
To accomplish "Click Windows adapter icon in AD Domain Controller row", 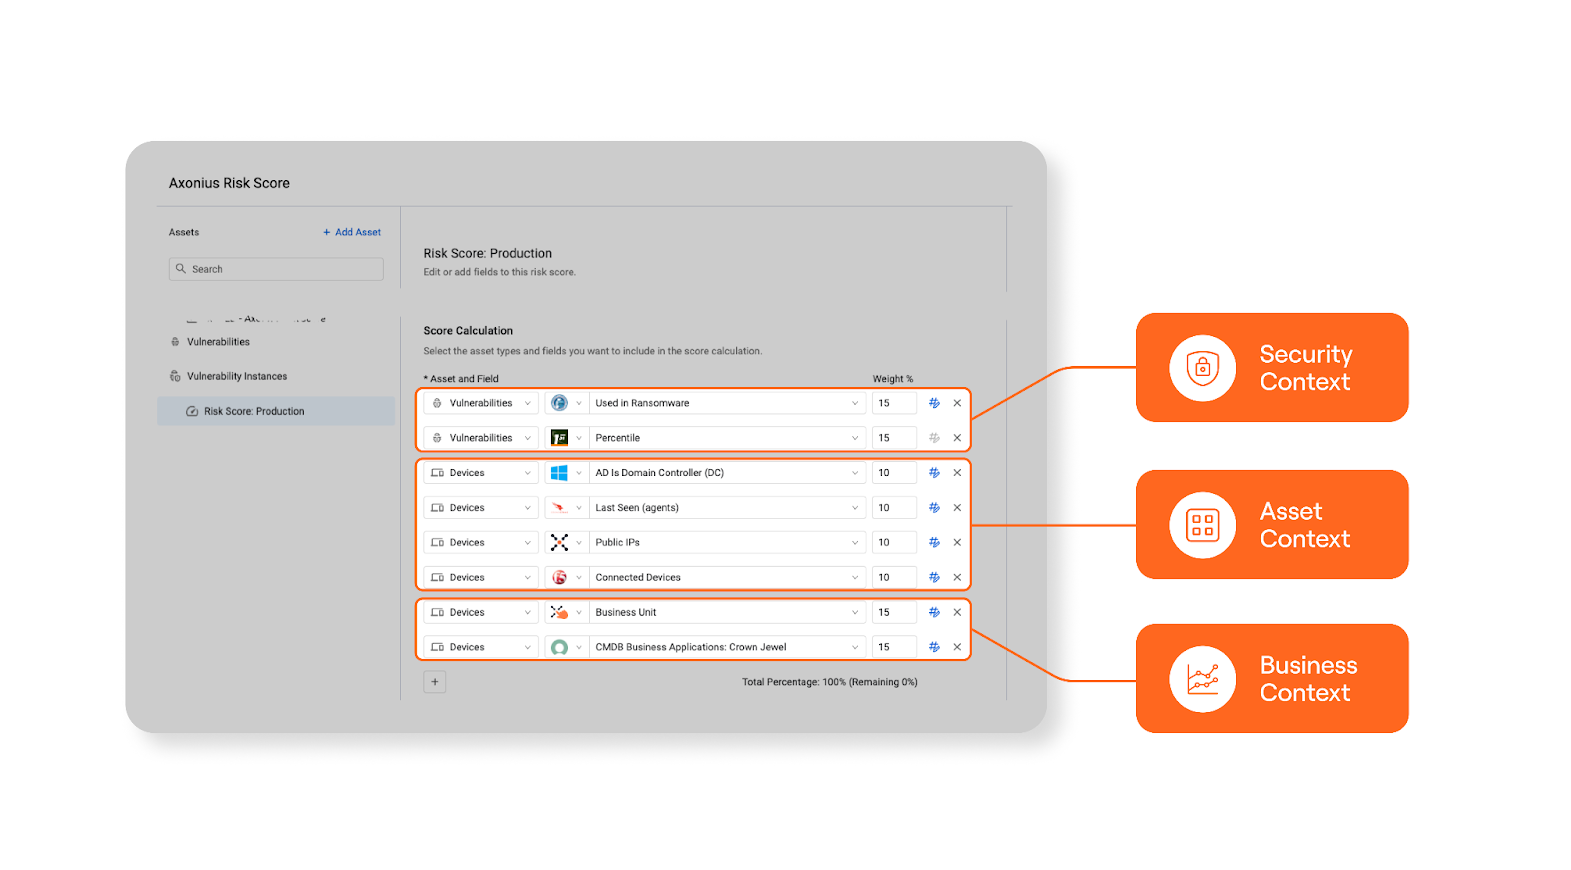I will click(x=559, y=473).
